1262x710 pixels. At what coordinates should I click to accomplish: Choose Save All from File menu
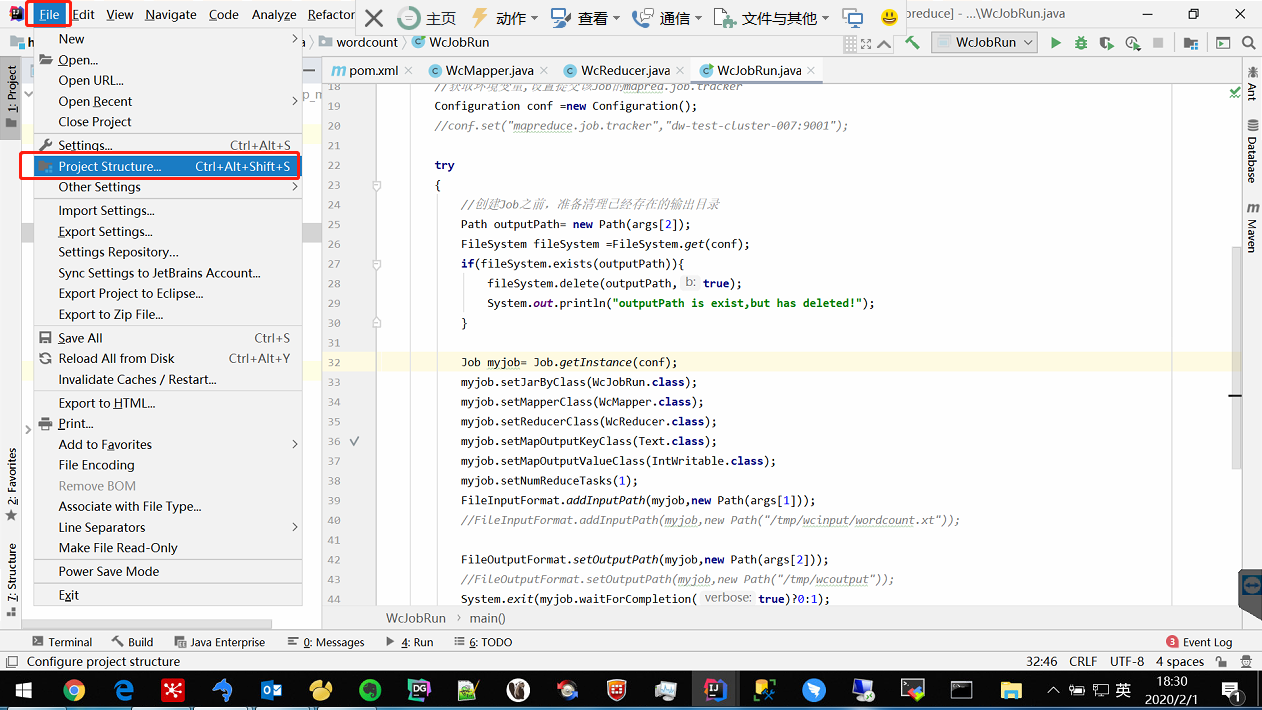(x=167, y=338)
